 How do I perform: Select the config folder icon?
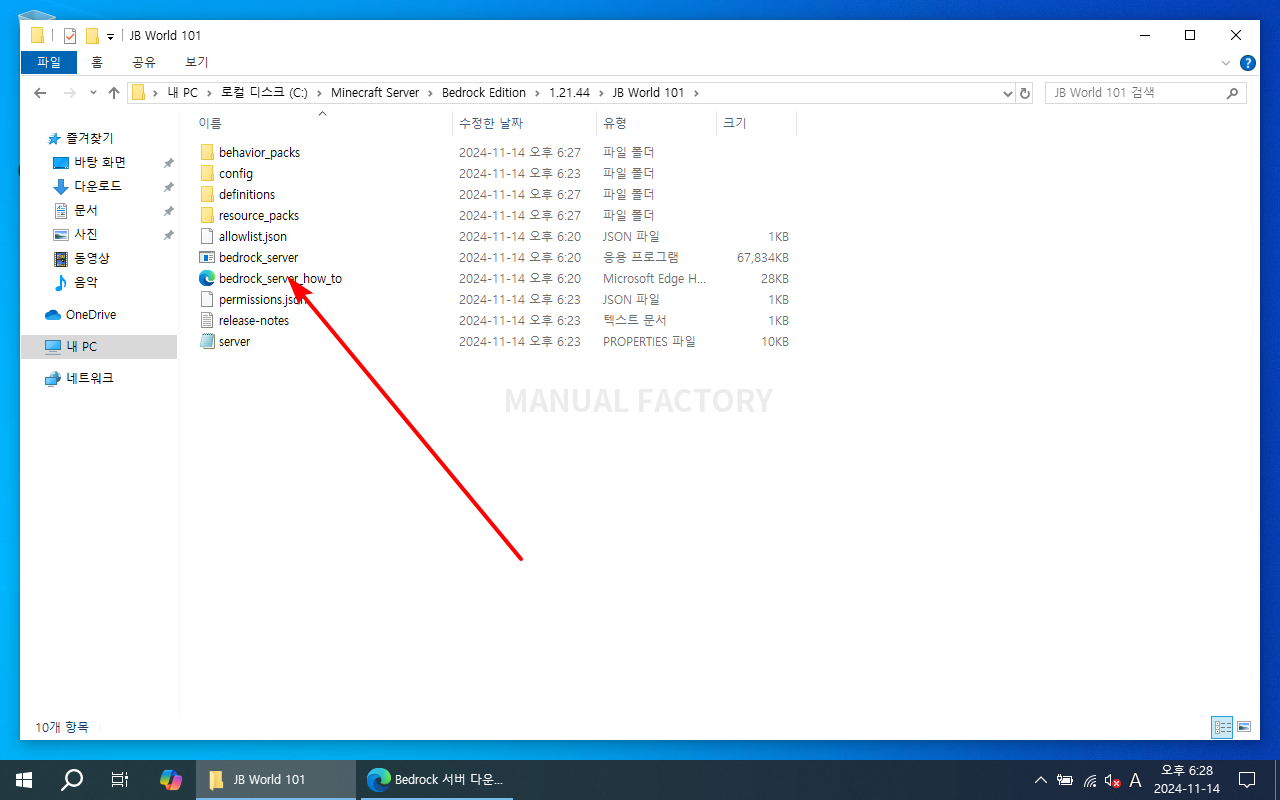207,173
